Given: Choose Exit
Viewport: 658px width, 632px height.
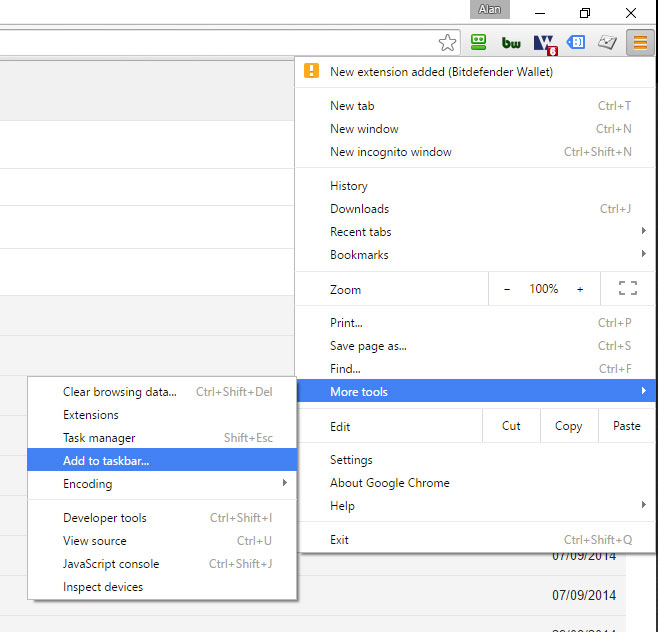Looking at the screenshot, I should tap(475, 540).
